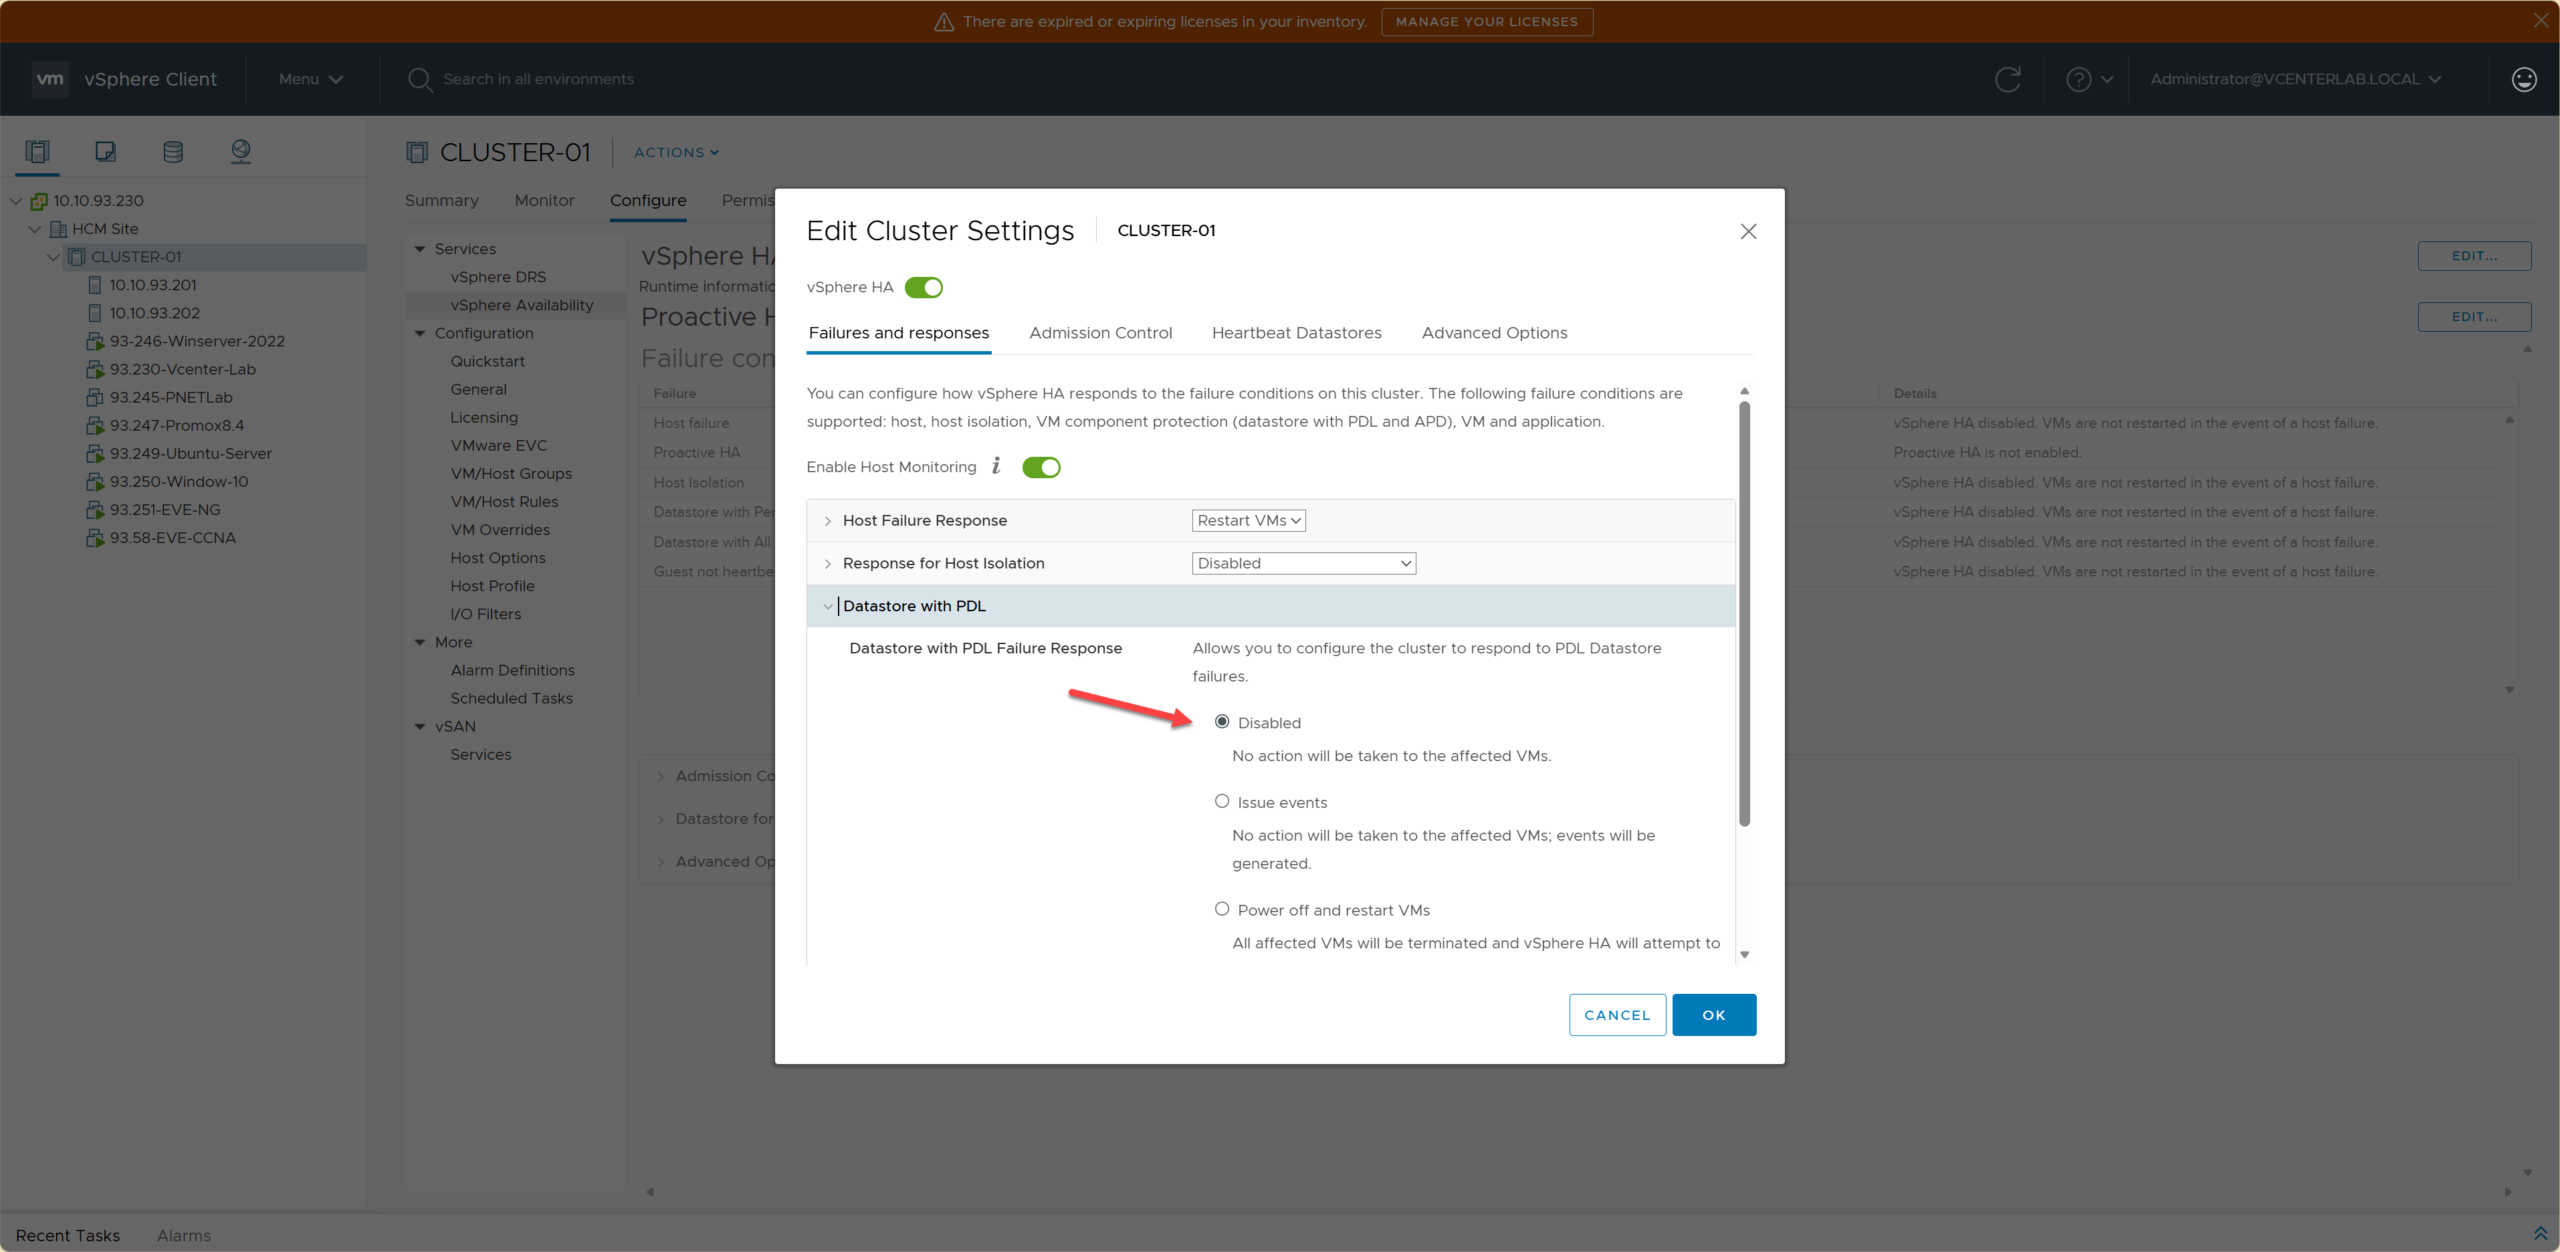
Task: Open the help question mark icon
Action: [x=2079, y=79]
